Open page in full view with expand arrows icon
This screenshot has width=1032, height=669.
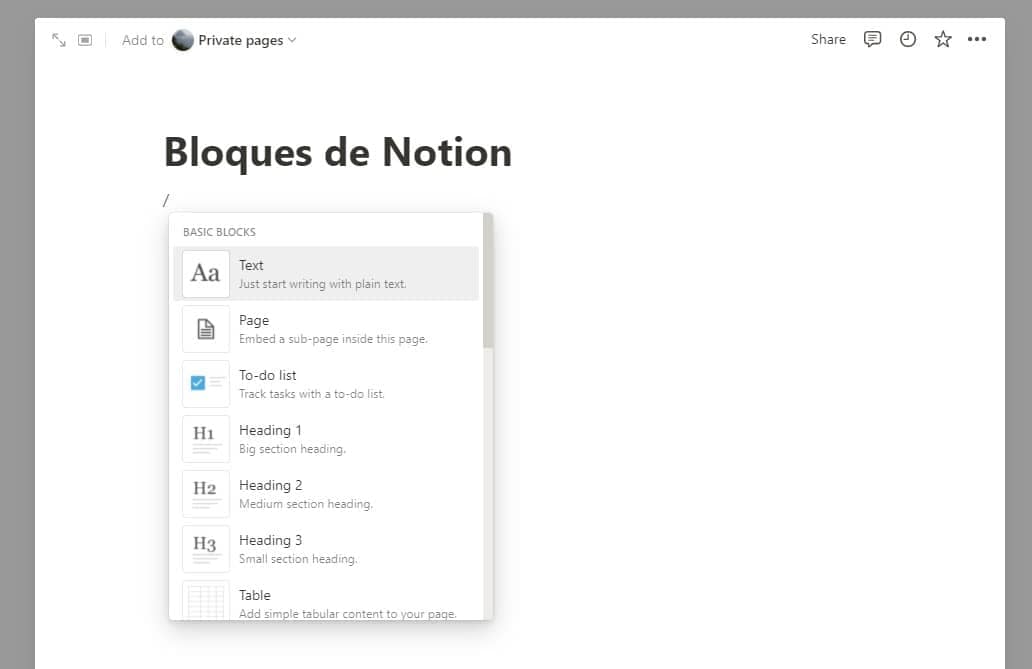(59, 40)
